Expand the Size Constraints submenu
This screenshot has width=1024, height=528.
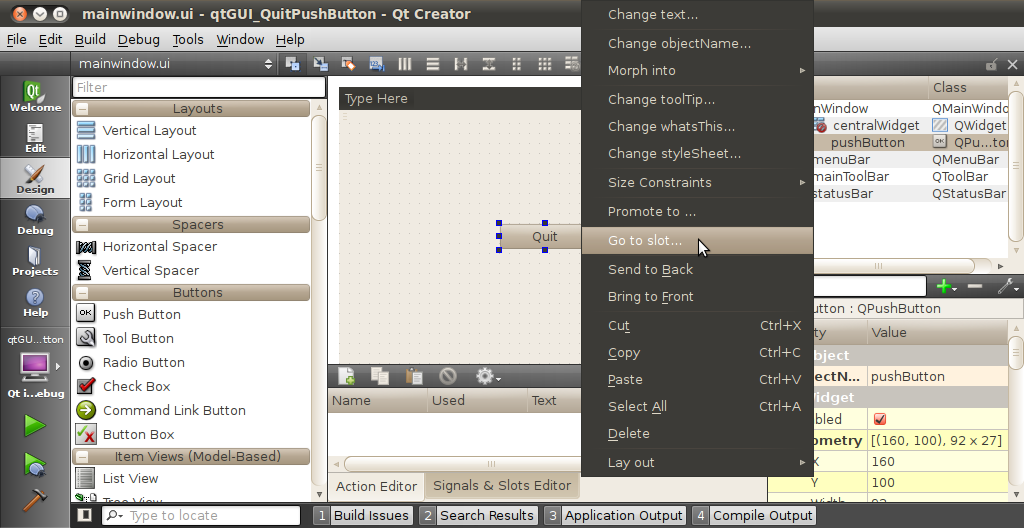pos(697,182)
